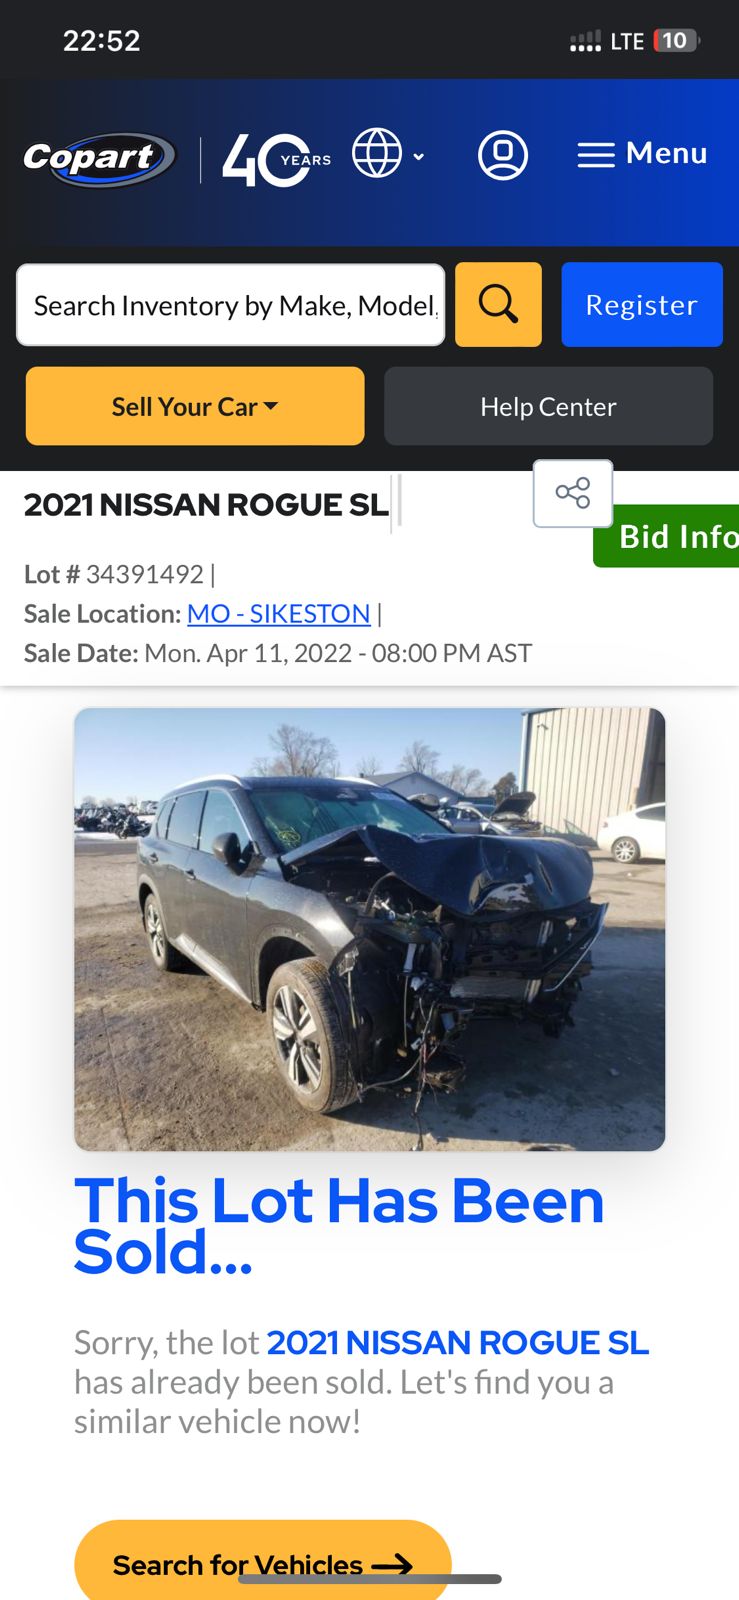The width and height of the screenshot is (739, 1600).
Task: Click the blue Register button
Action: click(642, 304)
